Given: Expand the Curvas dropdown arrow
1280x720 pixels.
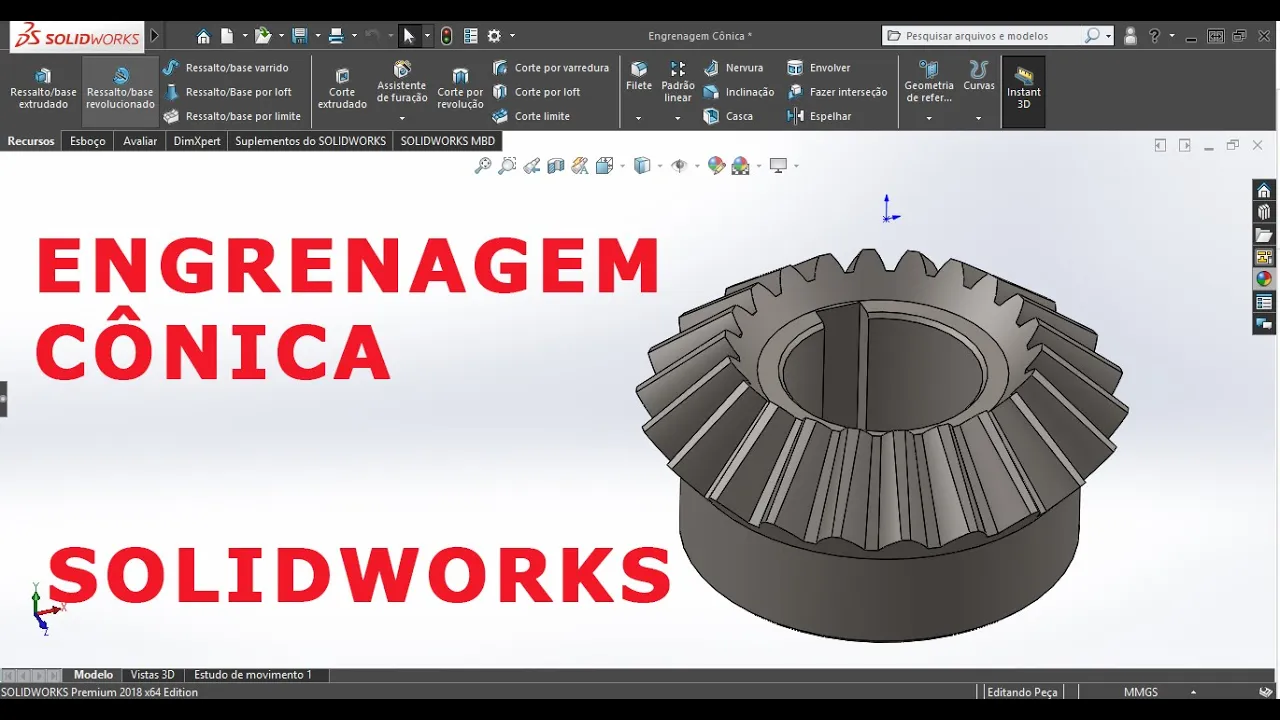Looking at the screenshot, I should (x=978, y=118).
